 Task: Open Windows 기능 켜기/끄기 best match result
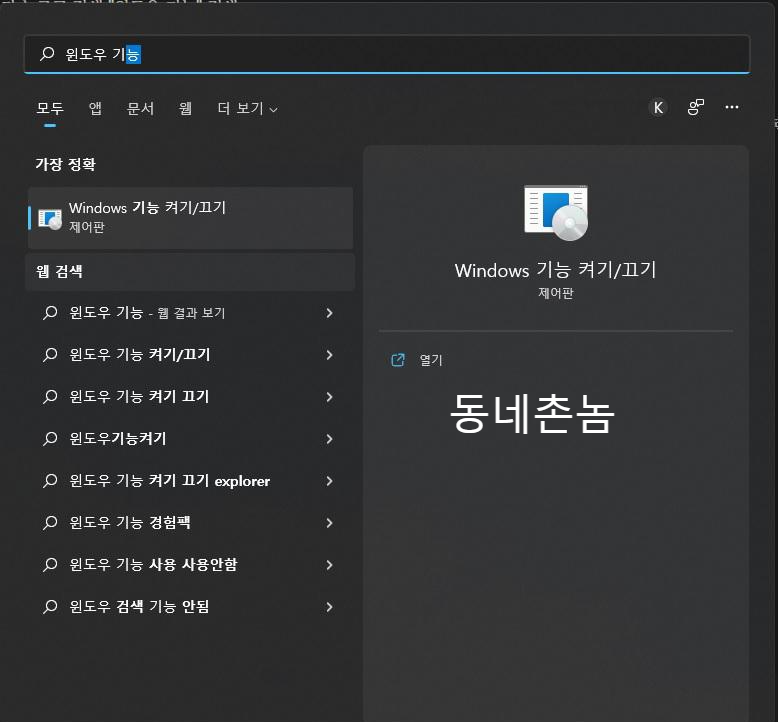click(x=191, y=218)
